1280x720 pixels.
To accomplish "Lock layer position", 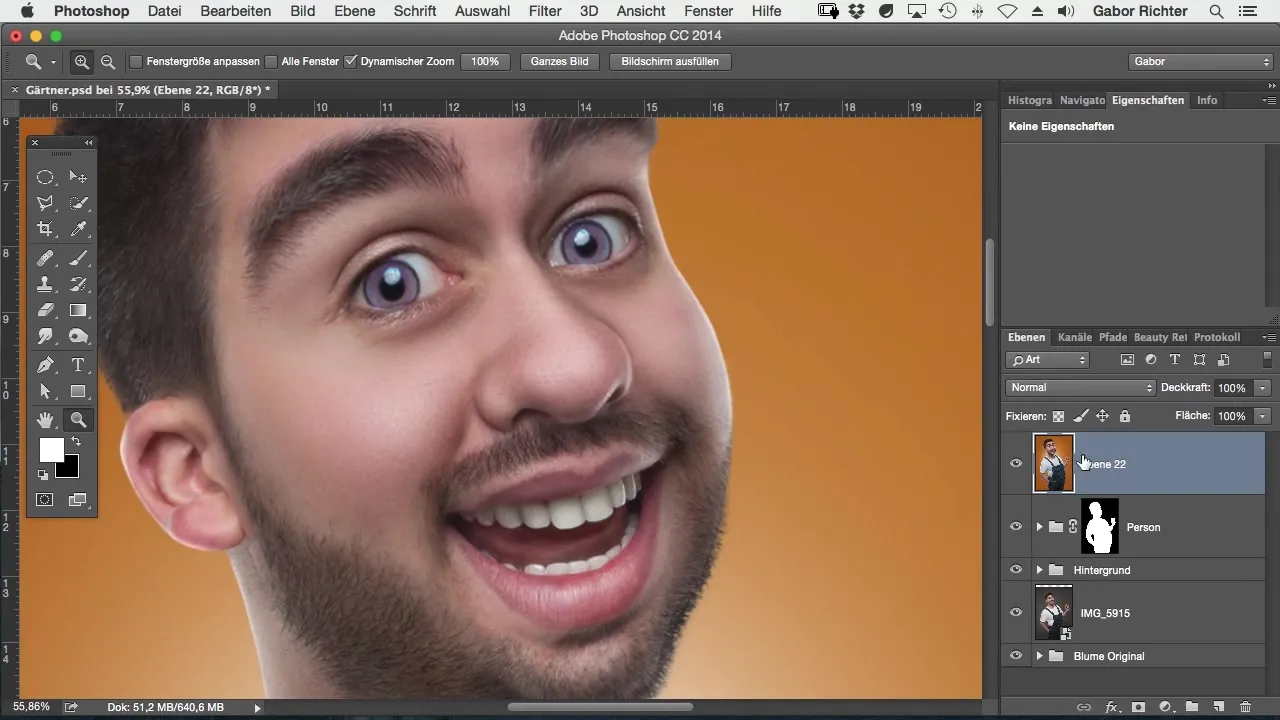I will coord(1102,416).
